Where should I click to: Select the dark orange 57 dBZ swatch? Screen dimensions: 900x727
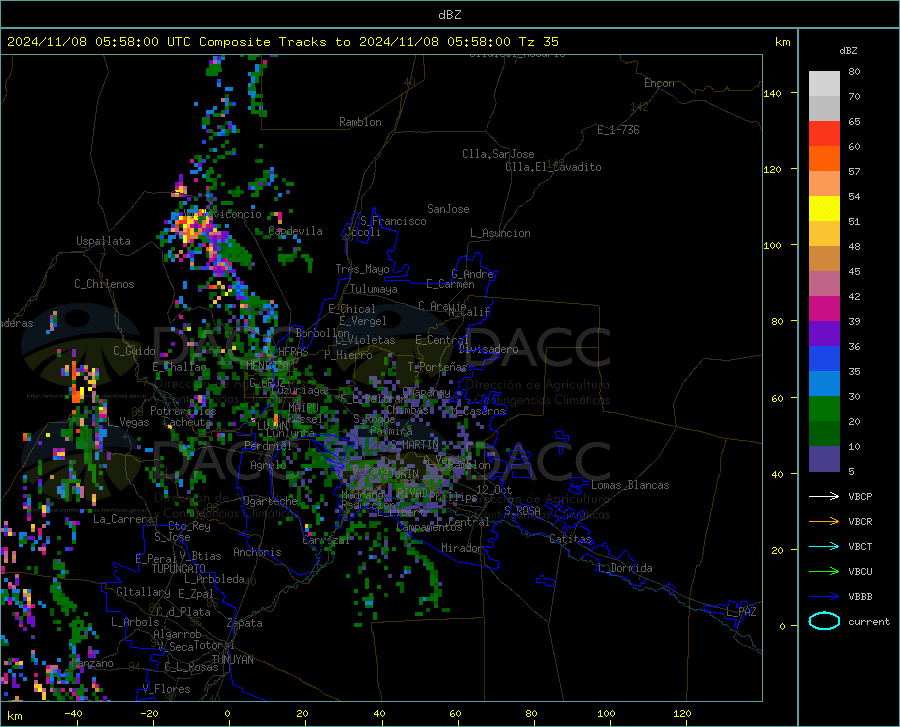[824, 159]
